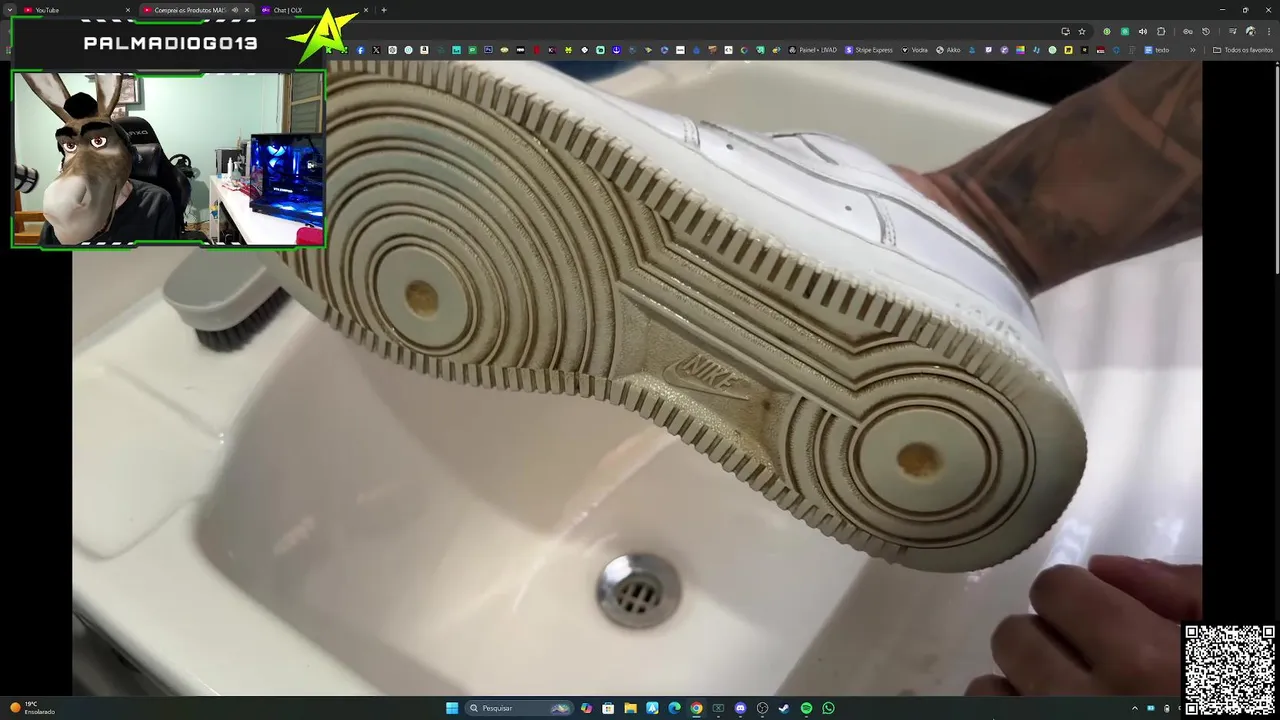Open WhatsApp from taskbar
Viewport: 1280px width, 720px height.
(828, 708)
